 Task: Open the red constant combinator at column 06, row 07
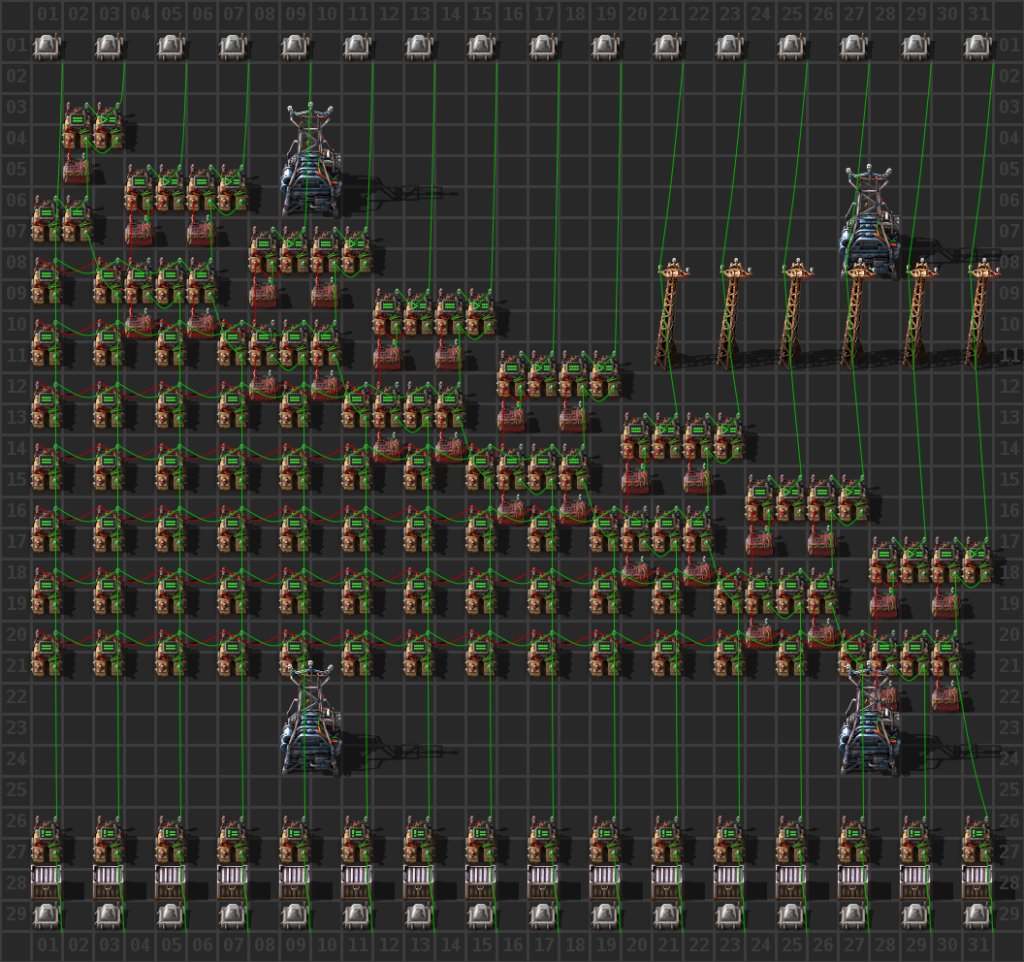pos(200,232)
